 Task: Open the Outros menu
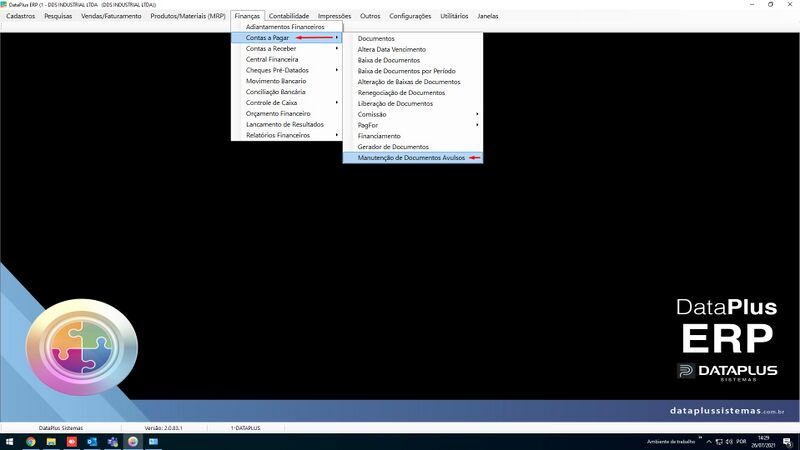pyautogui.click(x=370, y=16)
